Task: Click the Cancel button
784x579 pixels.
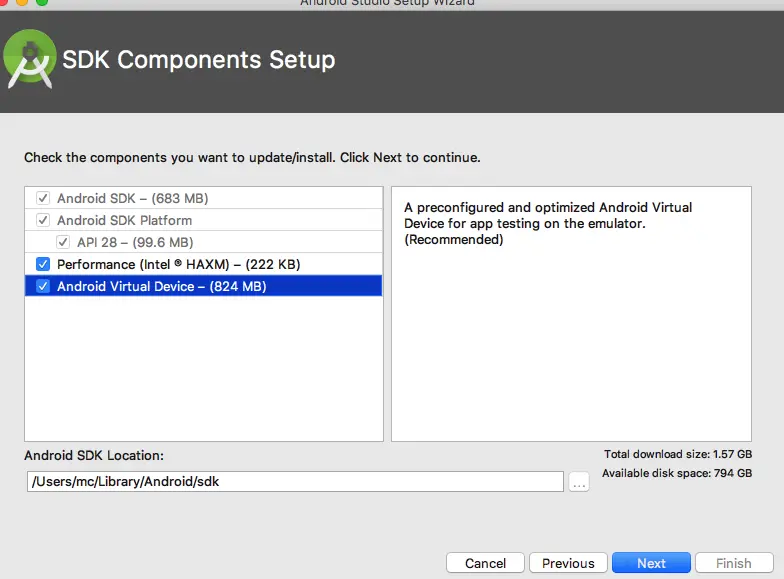Action: (x=485, y=563)
